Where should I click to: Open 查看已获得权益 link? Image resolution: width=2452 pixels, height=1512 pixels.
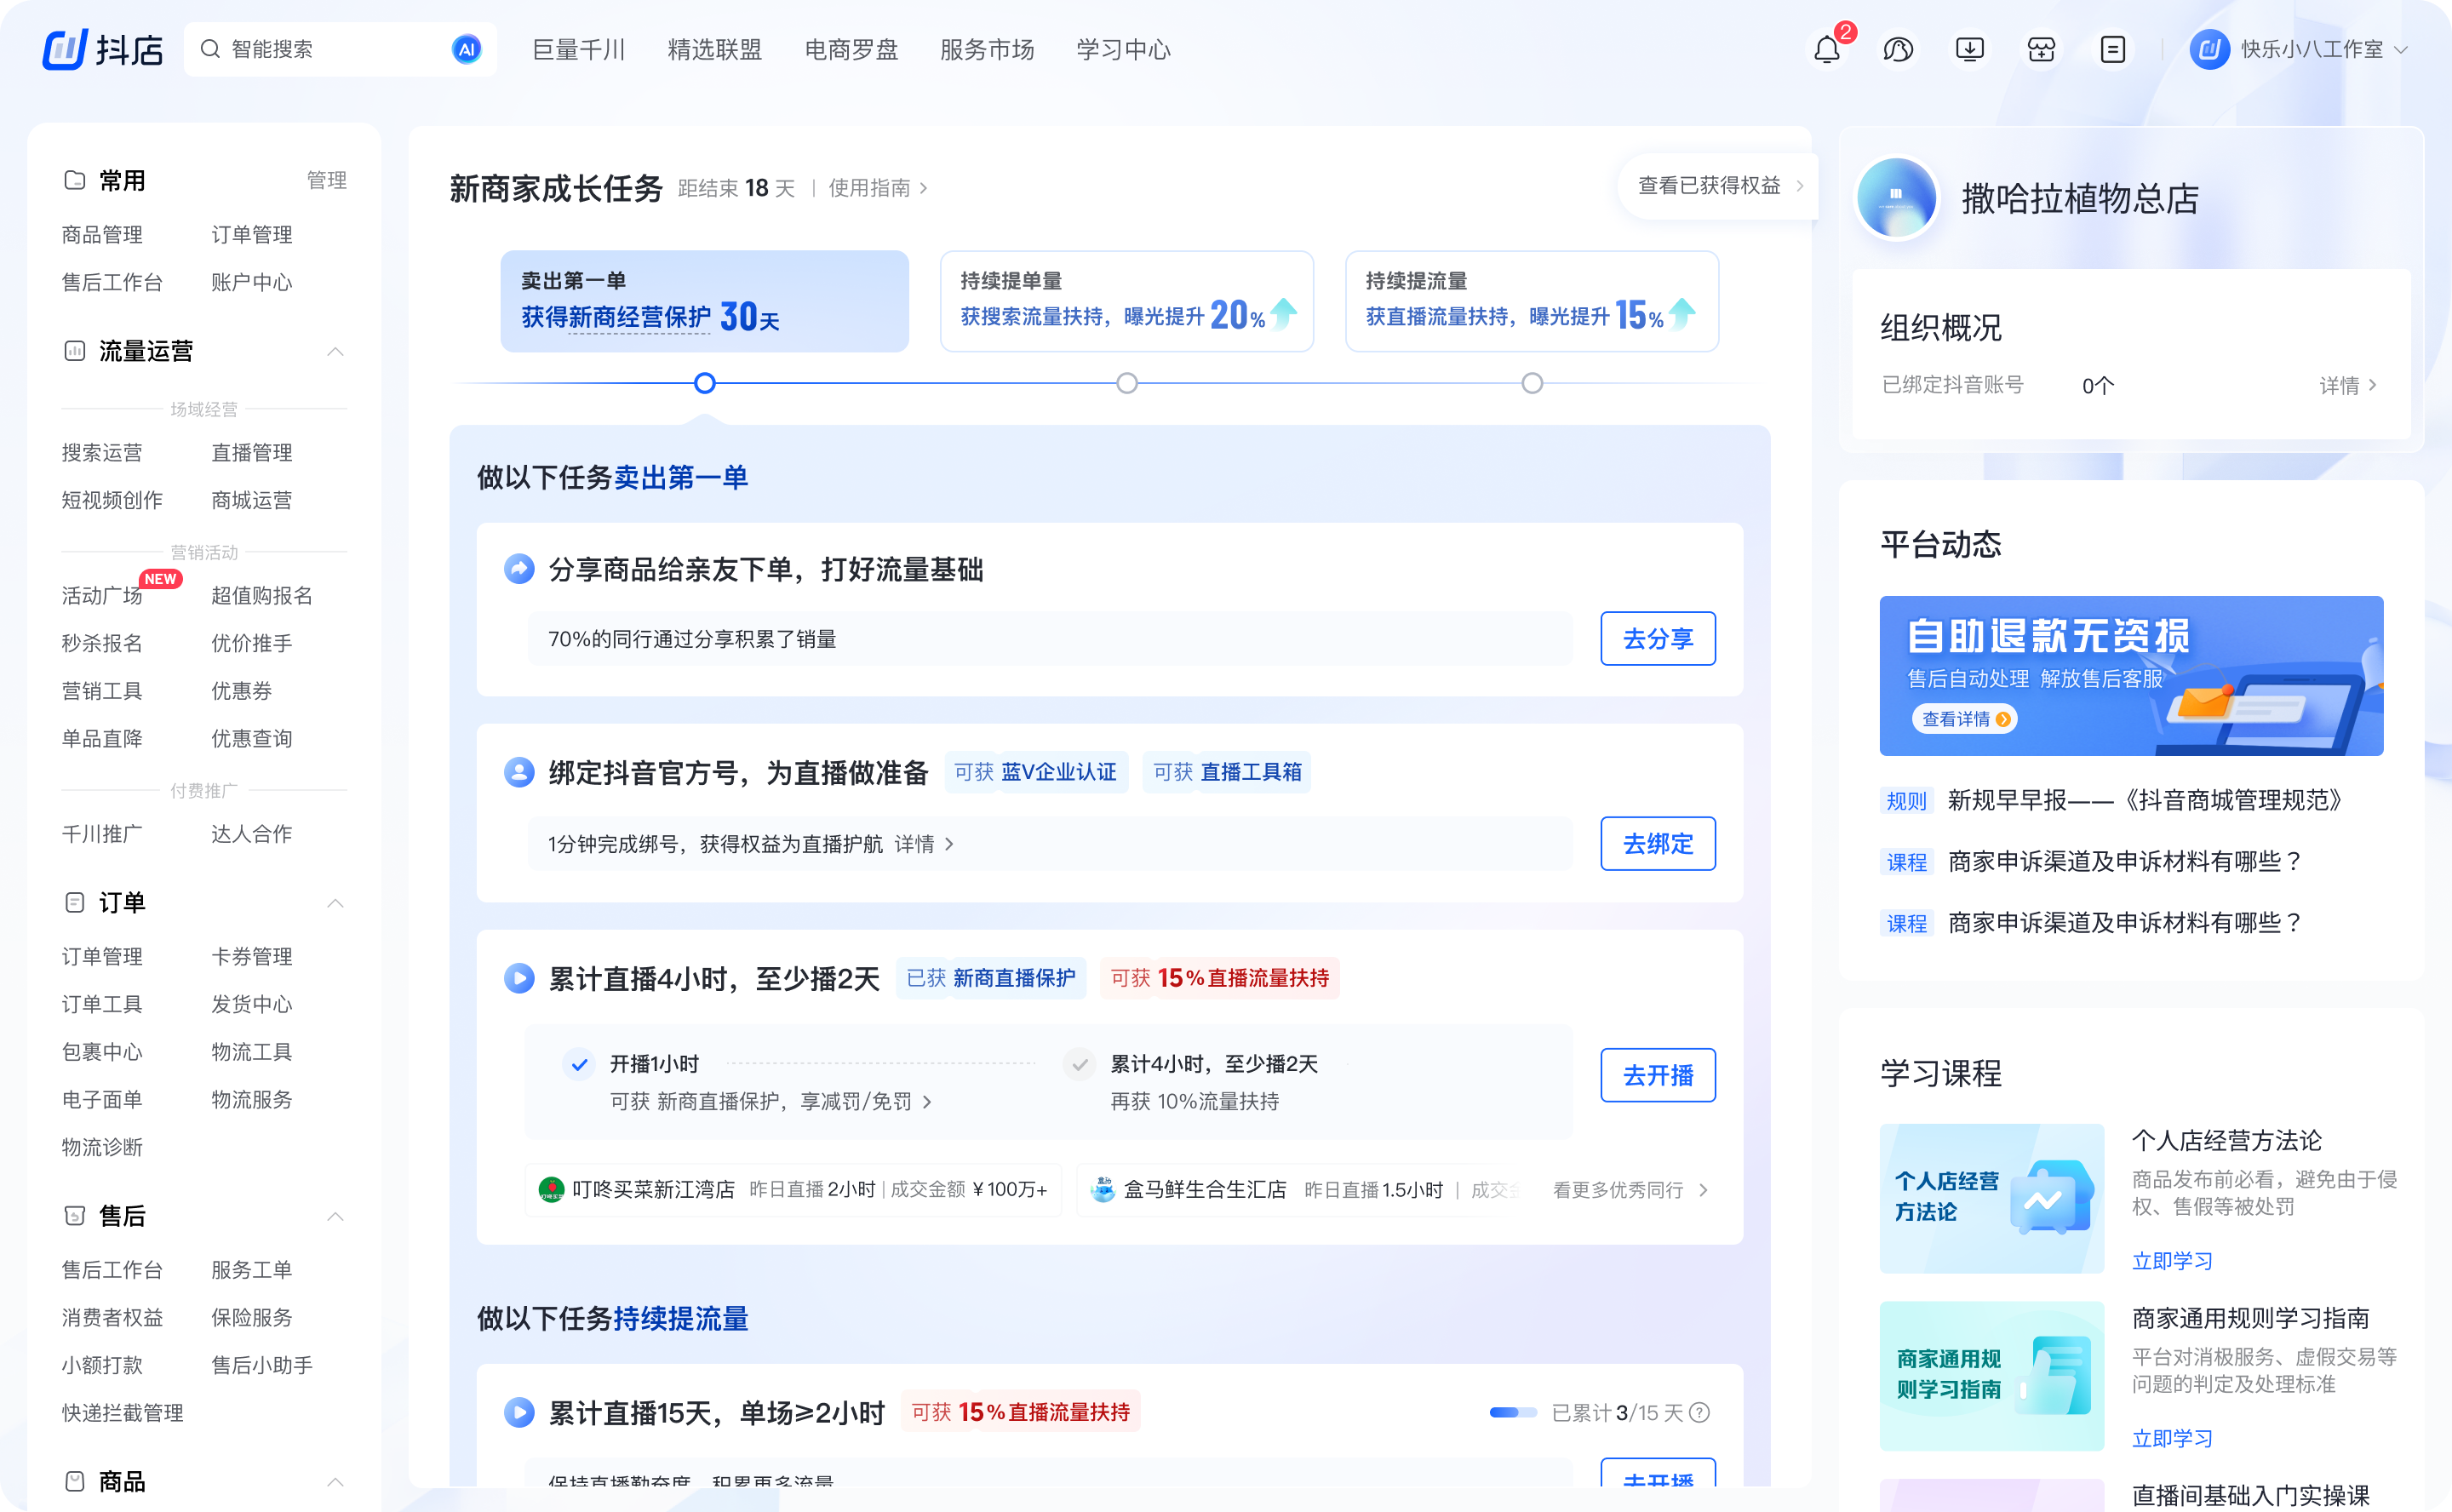[1710, 186]
